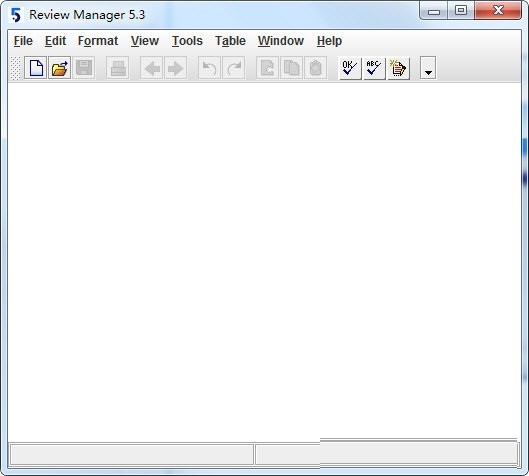The height and width of the screenshot is (476, 529).
Task: Open the View menu
Action: point(145,41)
